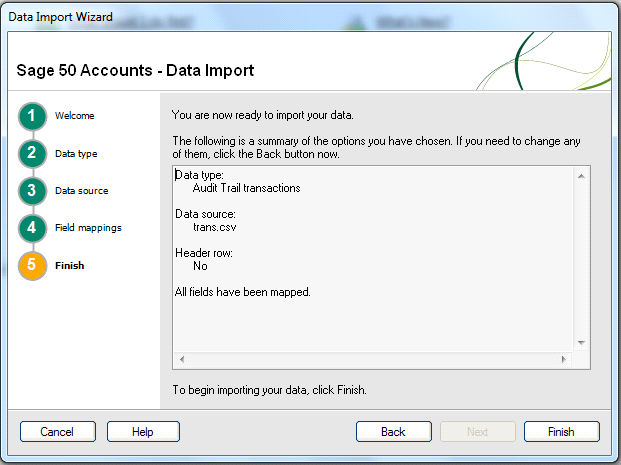
Task: Open the Data source step label
Action: 82,191
